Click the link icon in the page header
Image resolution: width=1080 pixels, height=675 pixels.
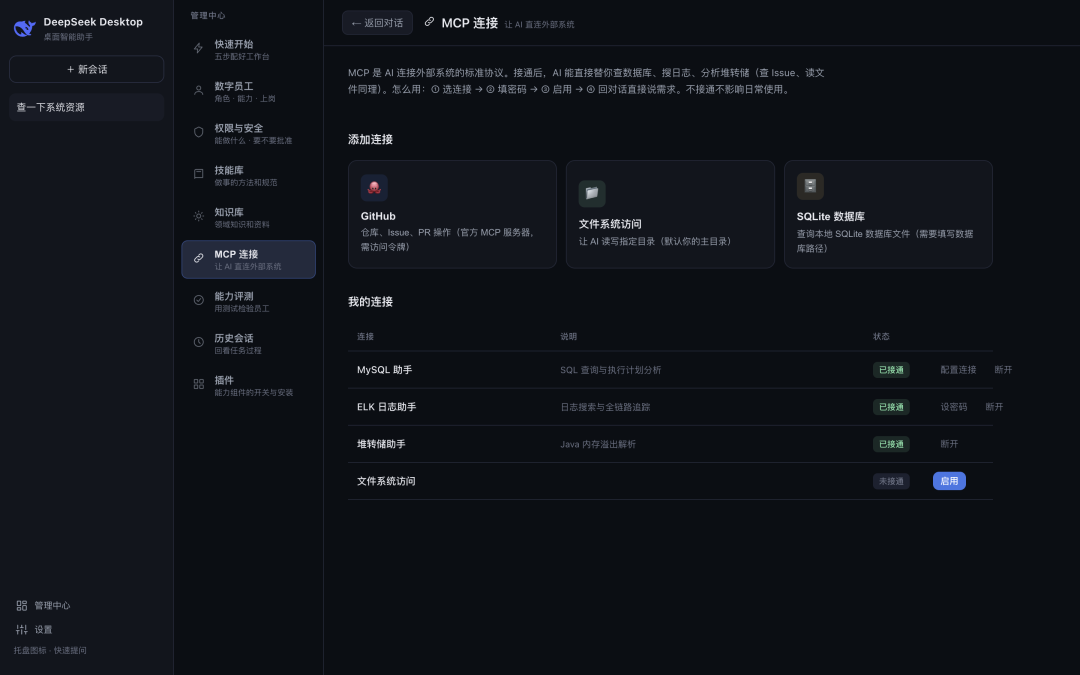[429, 22]
